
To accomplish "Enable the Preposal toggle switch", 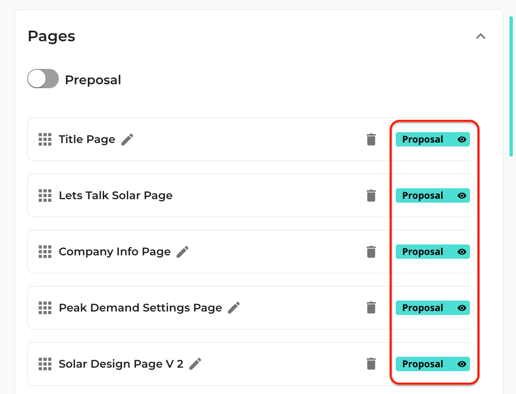I will pyautogui.click(x=43, y=79).
